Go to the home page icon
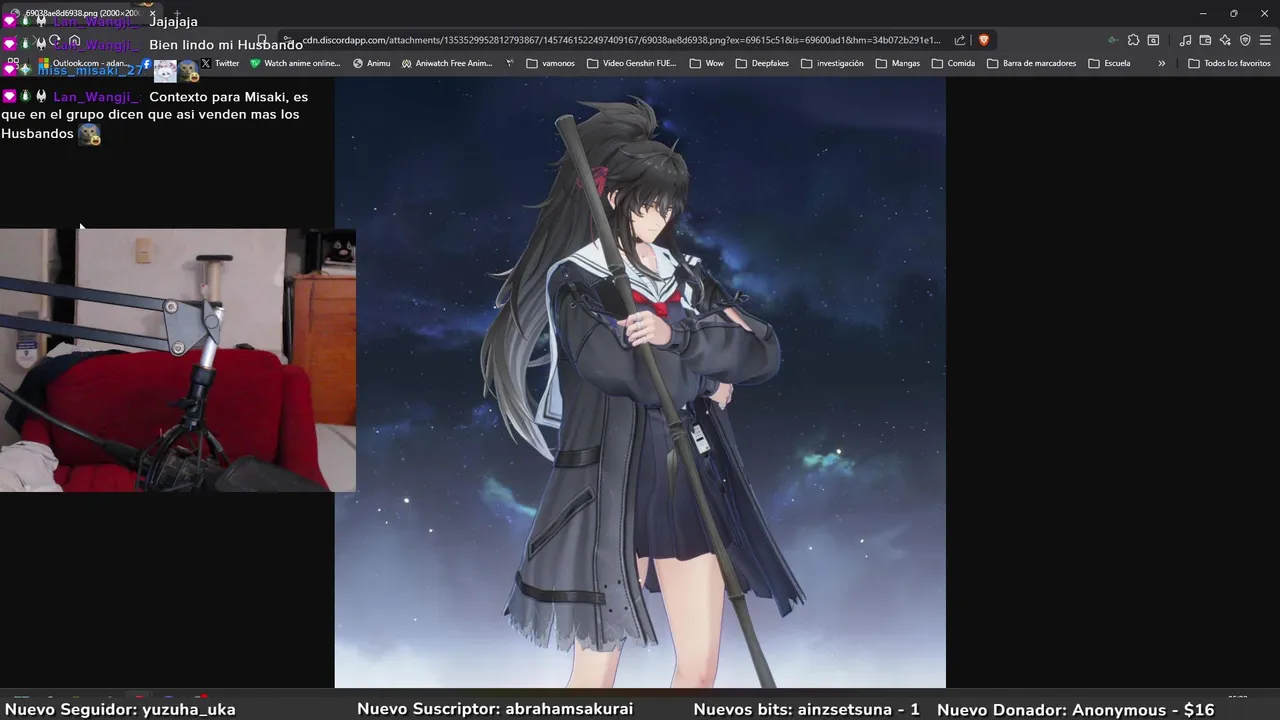Viewport: 1280px width, 720px height. (x=75, y=40)
